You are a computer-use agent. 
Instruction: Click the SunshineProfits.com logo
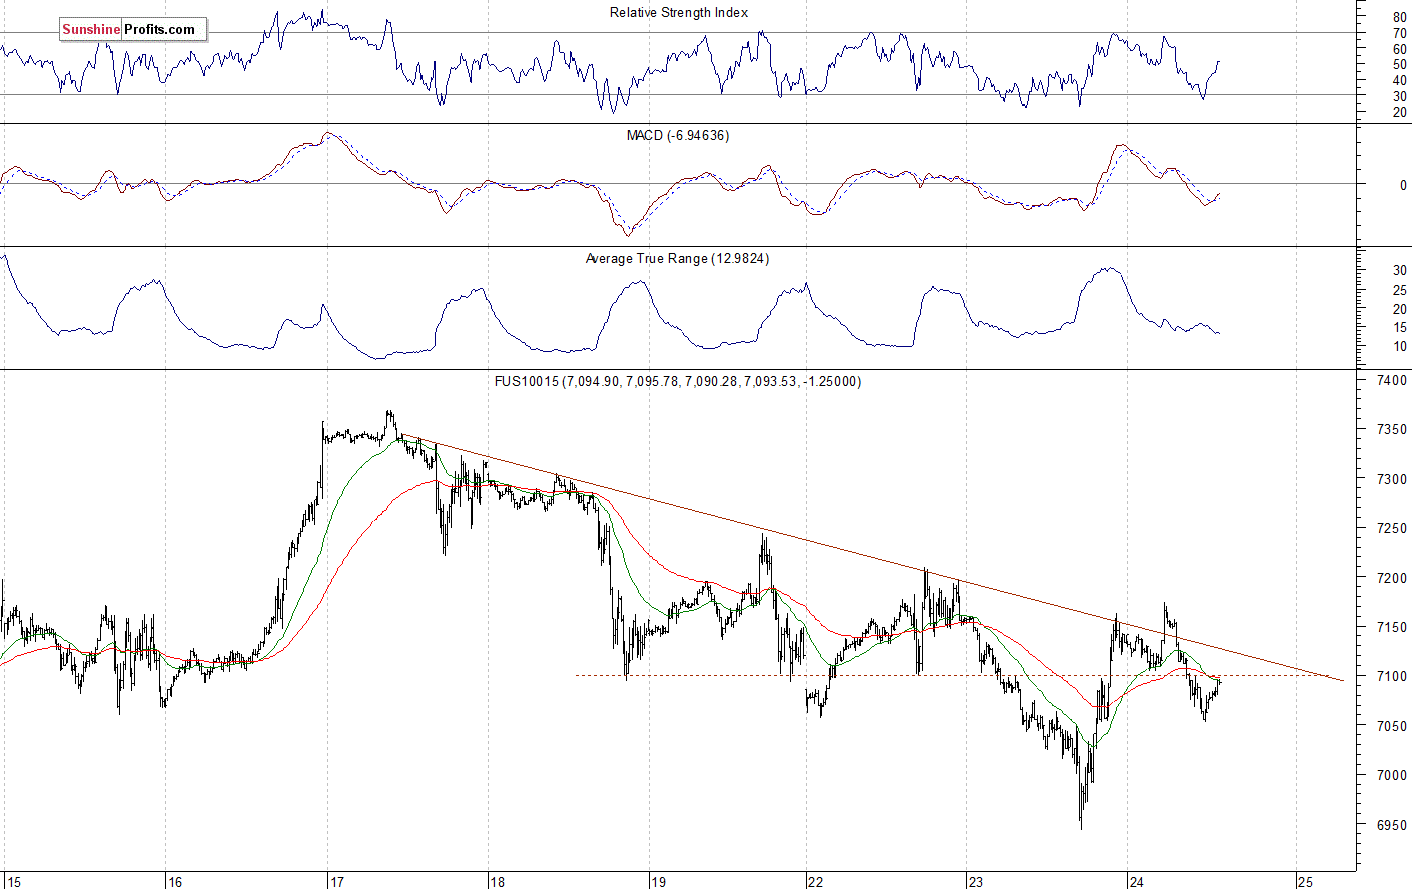pyautogui.click(x=132, y=30)
